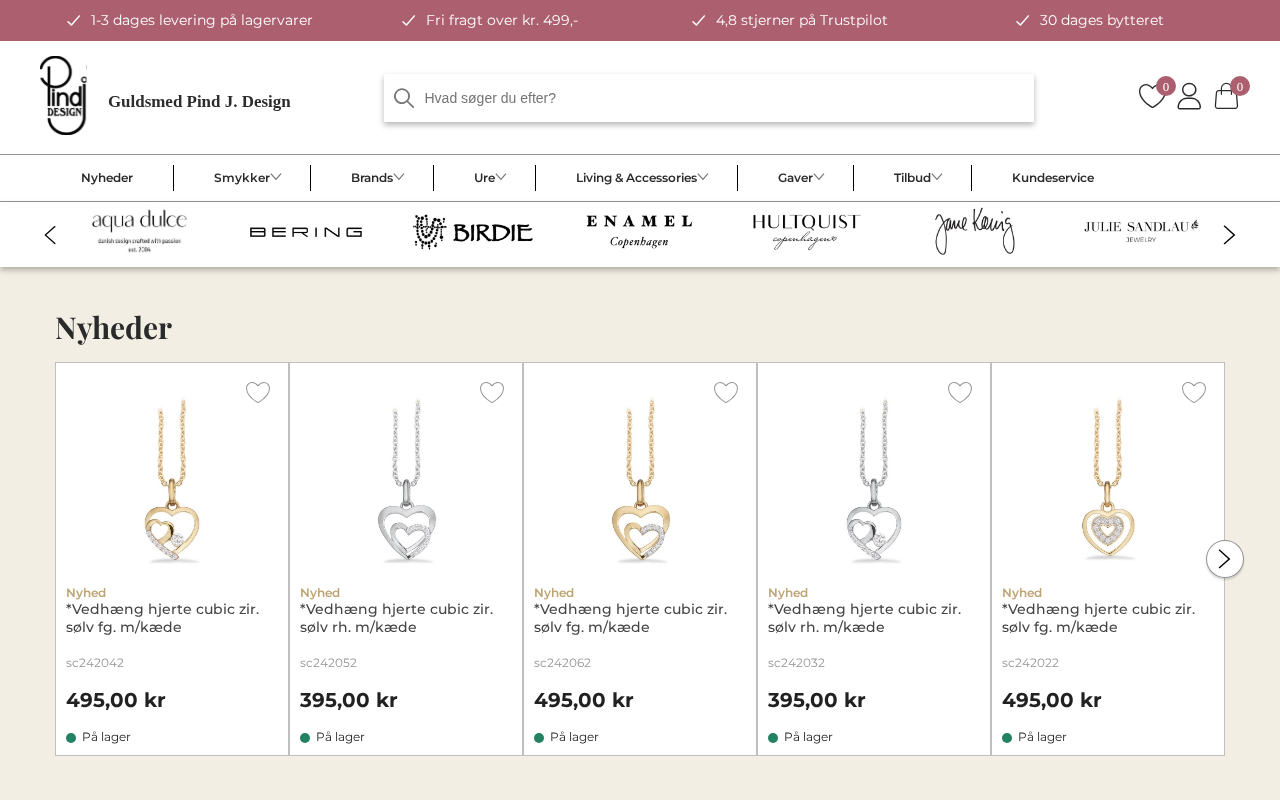
Task: Open the user account icon
Action: [1189, 96]
